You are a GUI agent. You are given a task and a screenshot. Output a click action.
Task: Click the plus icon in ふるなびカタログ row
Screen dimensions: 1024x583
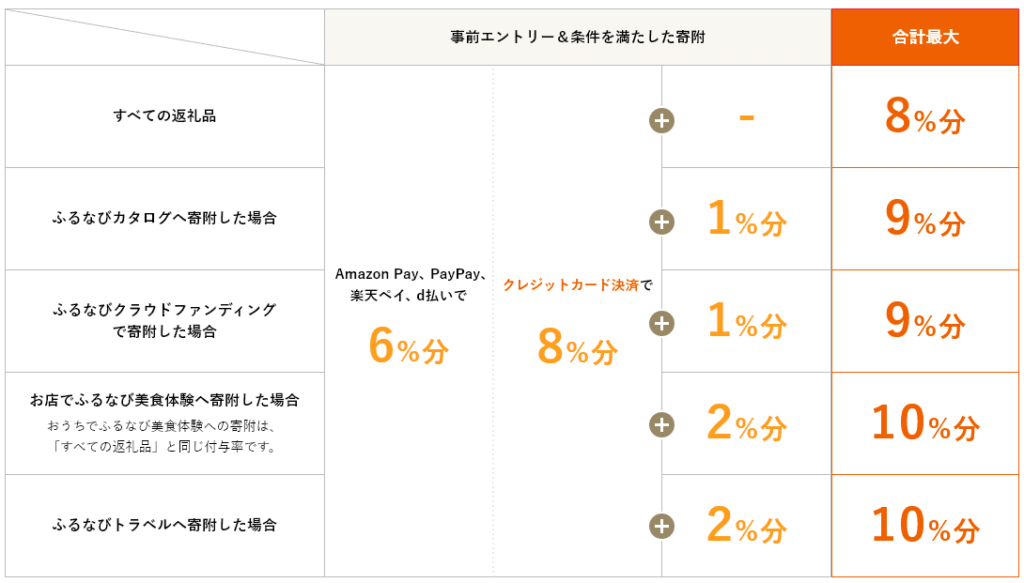[662, 222]
